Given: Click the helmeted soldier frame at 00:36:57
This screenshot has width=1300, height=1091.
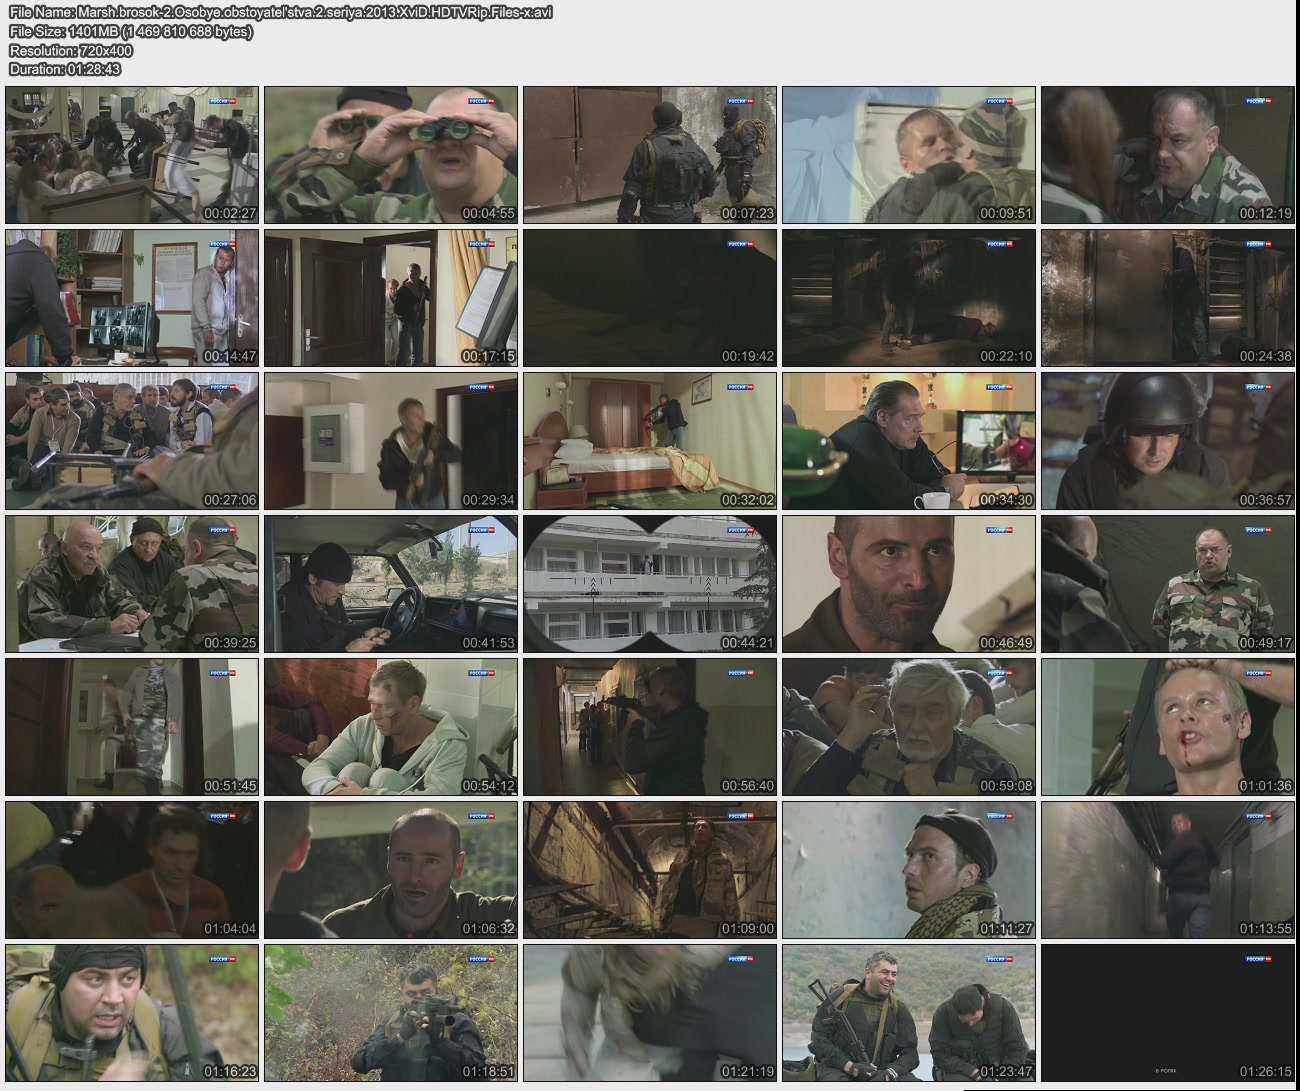Looking at the screenshot, I should coord(1167,441).
